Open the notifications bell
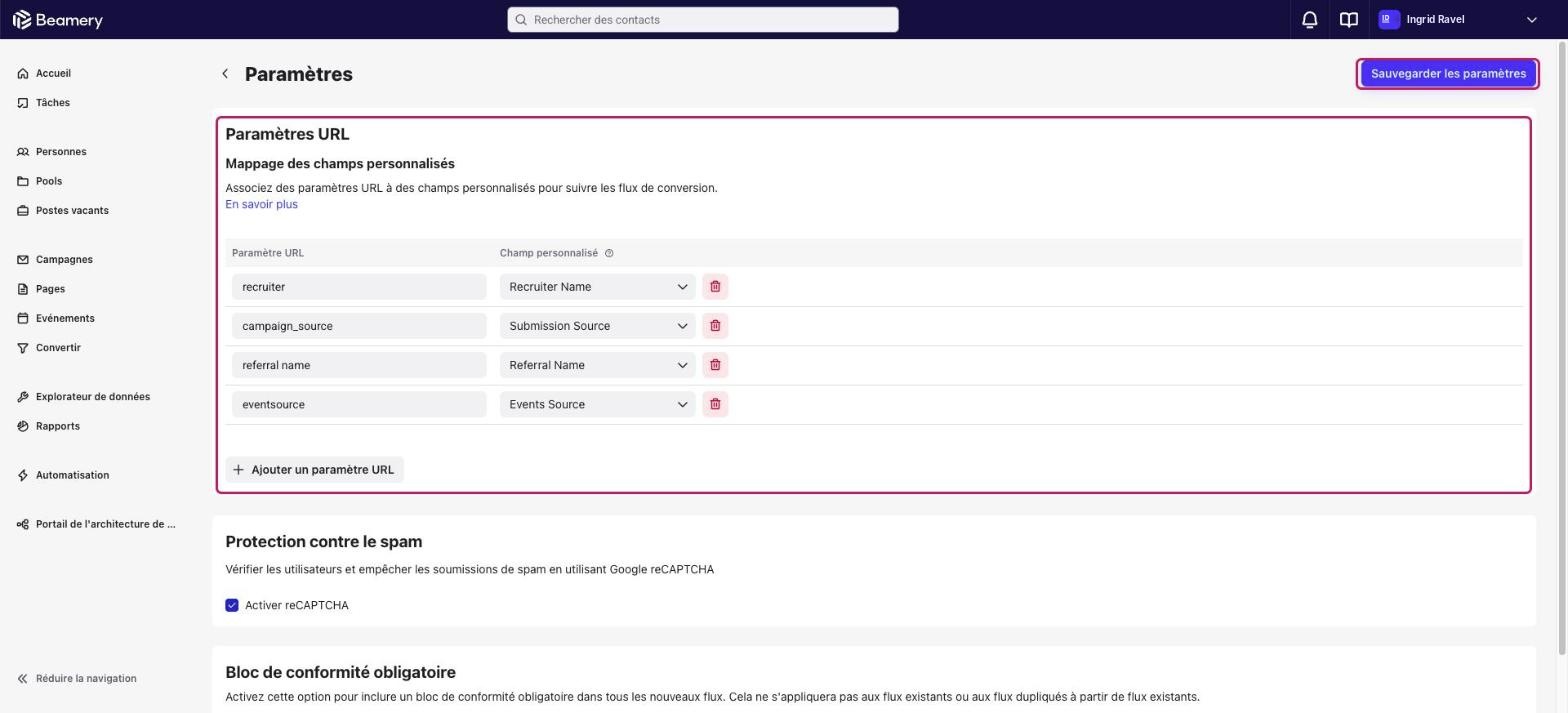The height and width of the screenshot is (713, 1568). 1309,20
